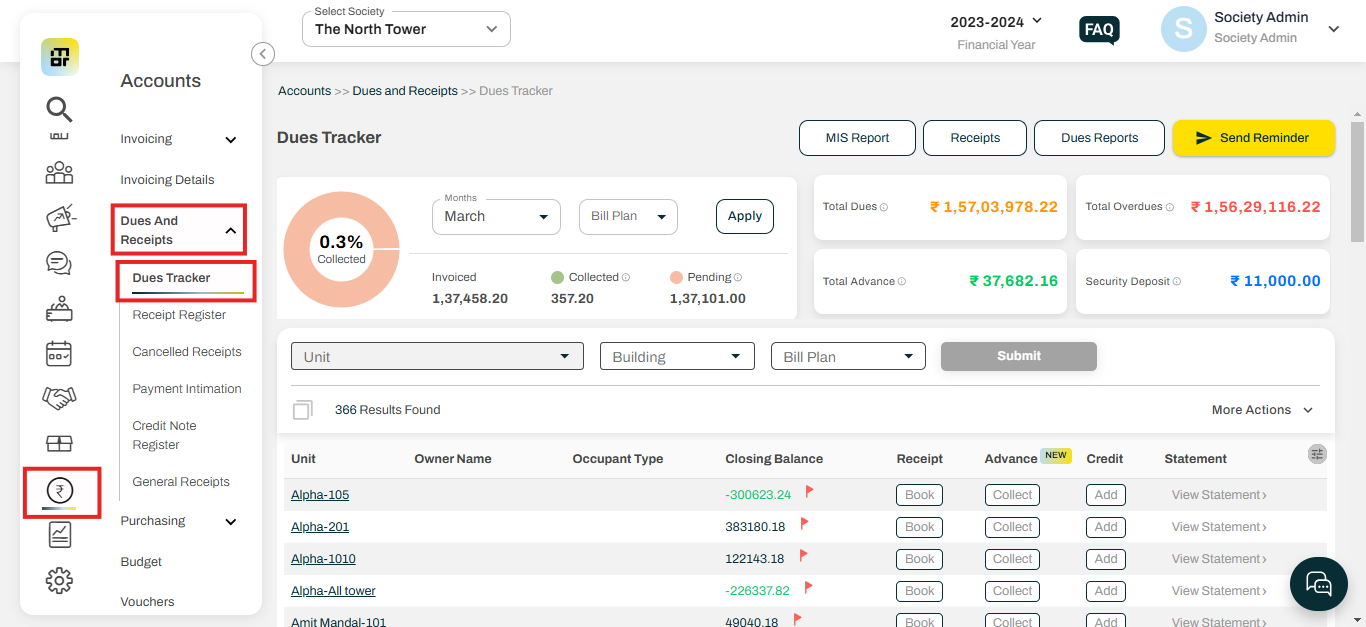The height and width of the screenshot is (627, 1366).
Task: Open the sidebar search icon
Action: click(60, 109)
